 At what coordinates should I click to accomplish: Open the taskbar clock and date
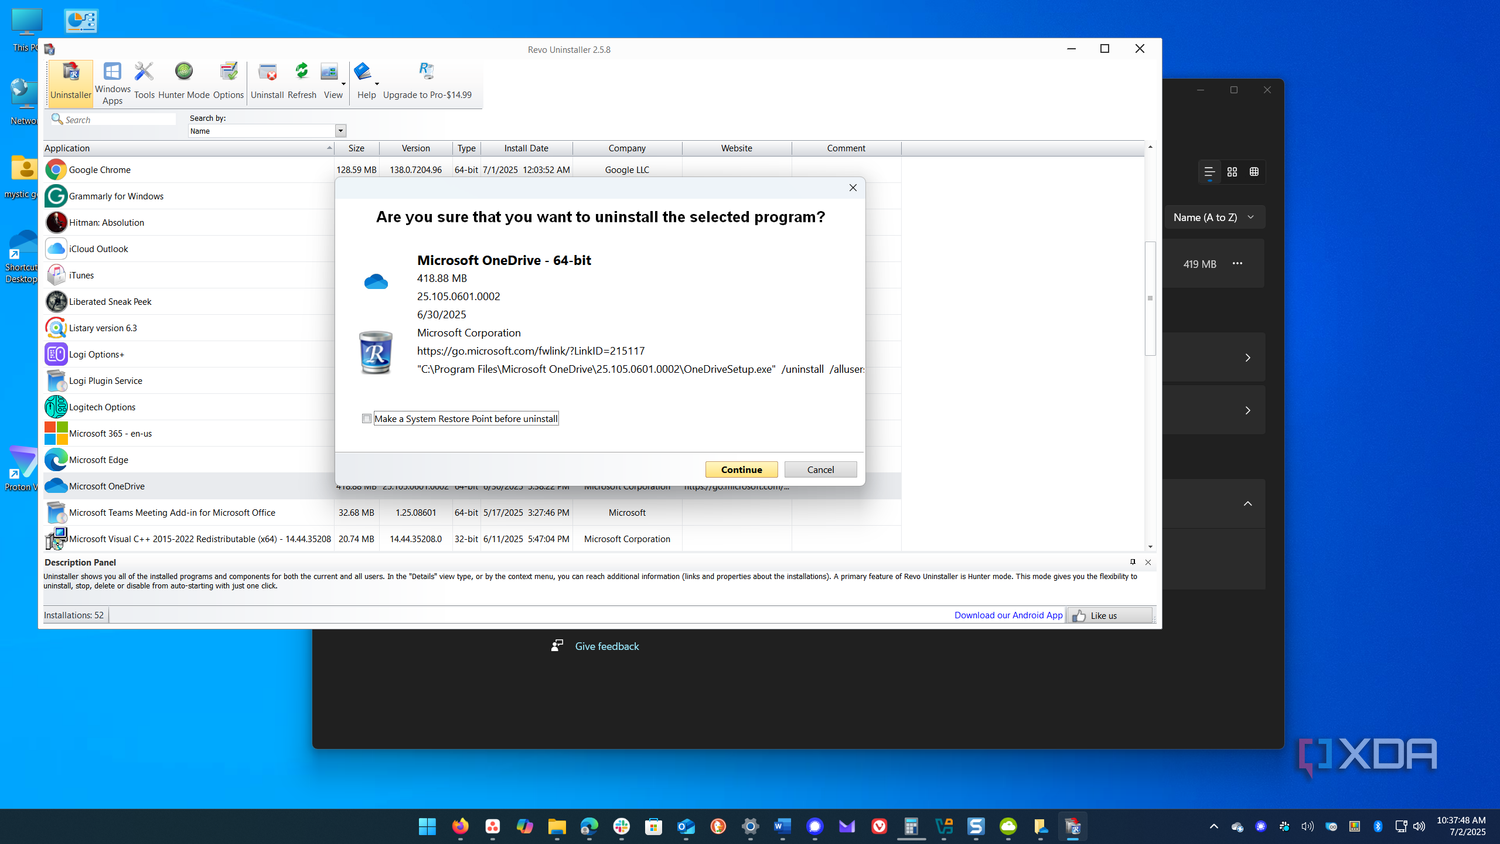click(x=1461, y=826)
